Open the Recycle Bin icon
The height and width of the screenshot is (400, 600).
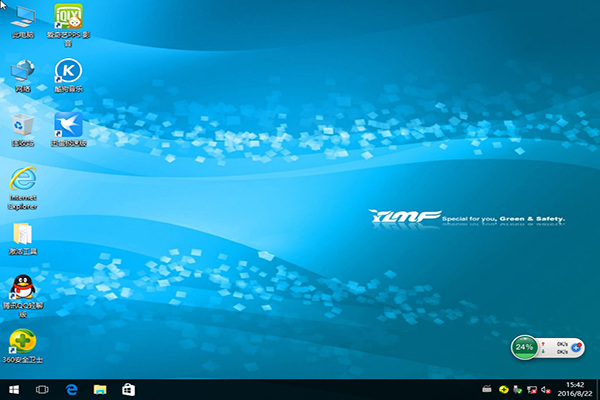[23, 130]
